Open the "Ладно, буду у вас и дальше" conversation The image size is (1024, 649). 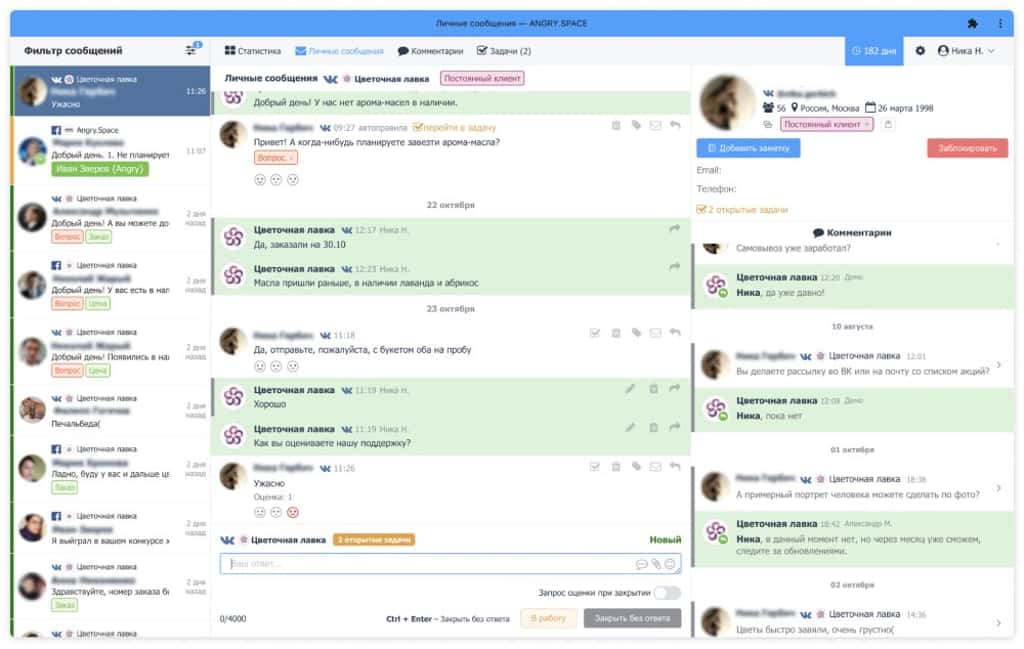[x=111, y=469]
